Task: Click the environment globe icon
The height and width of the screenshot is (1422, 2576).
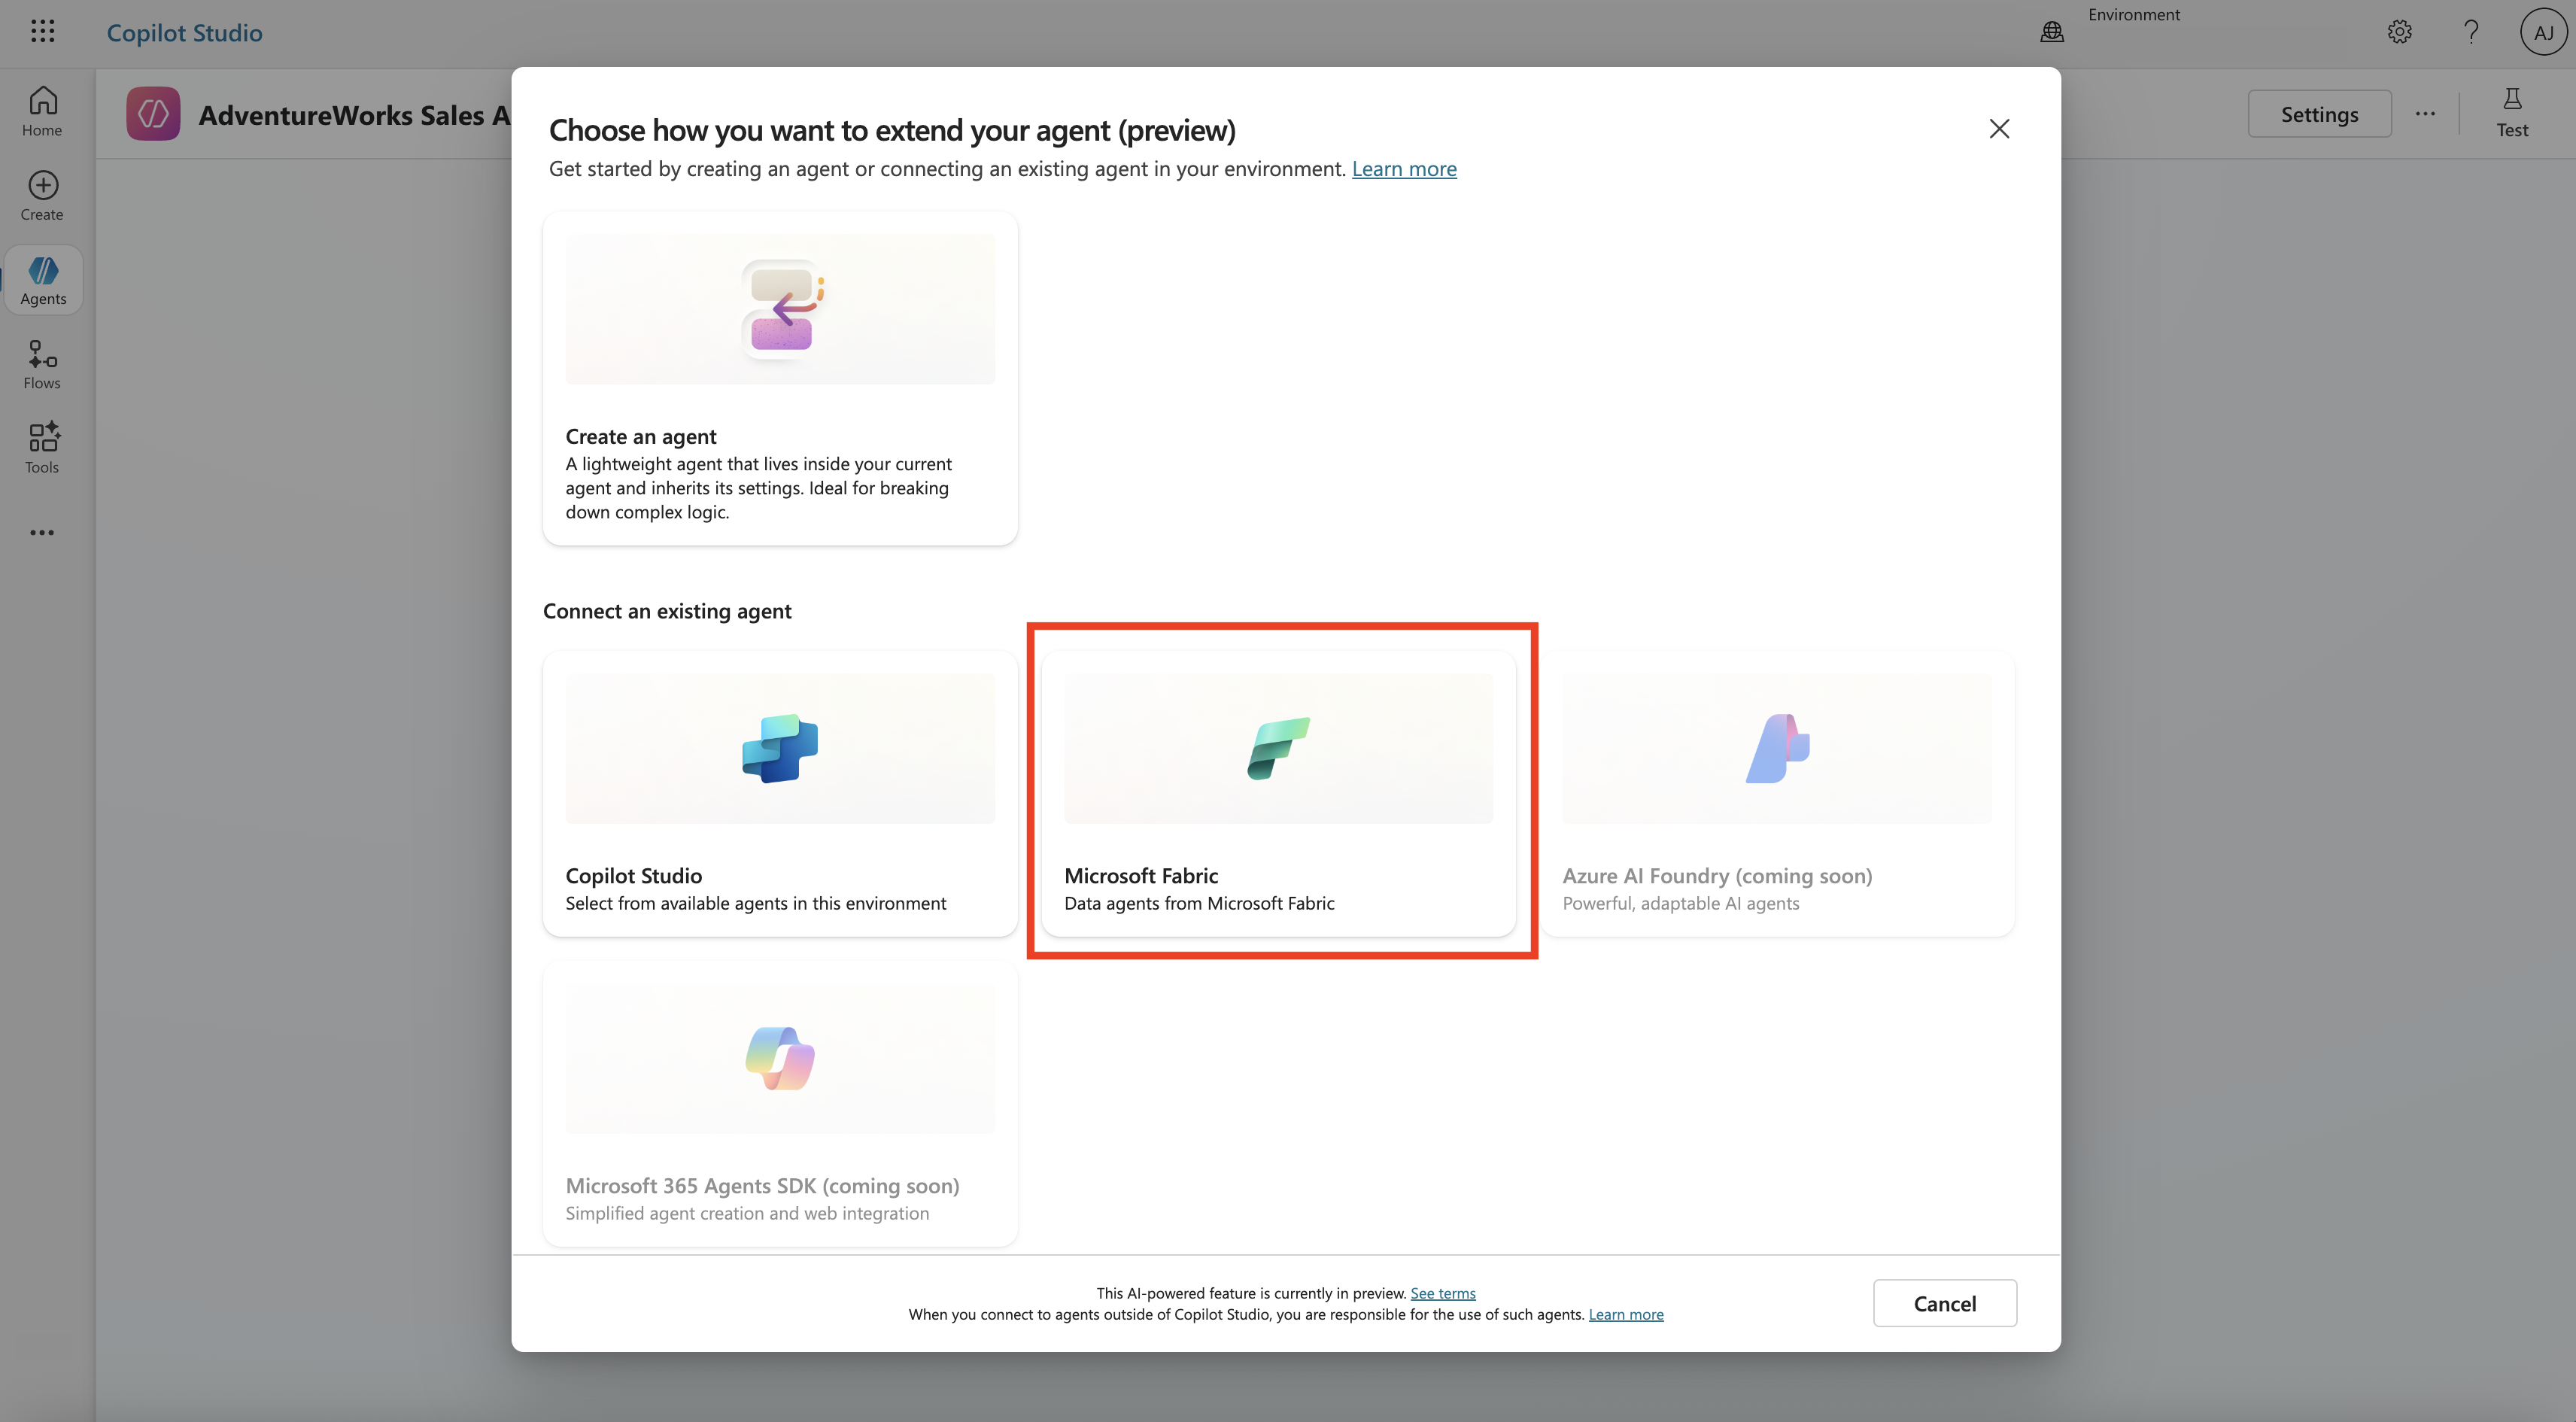Action: [x=2051, y=32]
